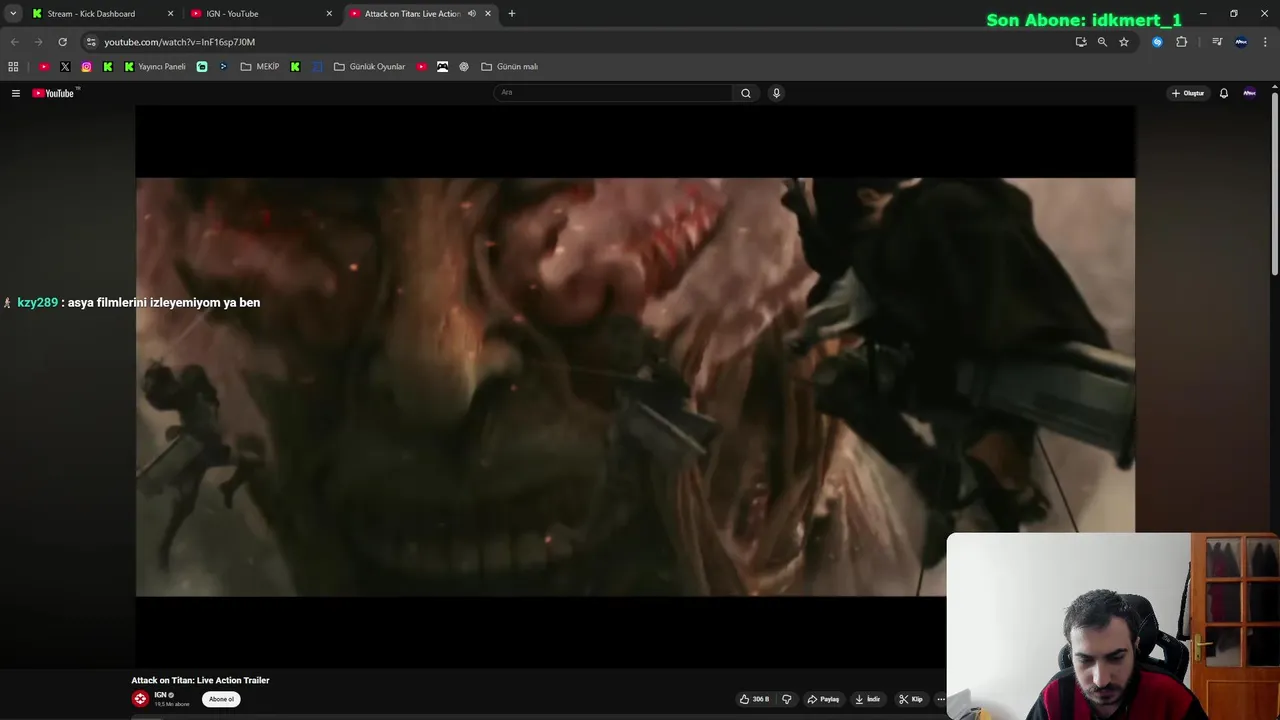Dislike the video with thumbs down
1280x720 pixels.
click(787, 699)
